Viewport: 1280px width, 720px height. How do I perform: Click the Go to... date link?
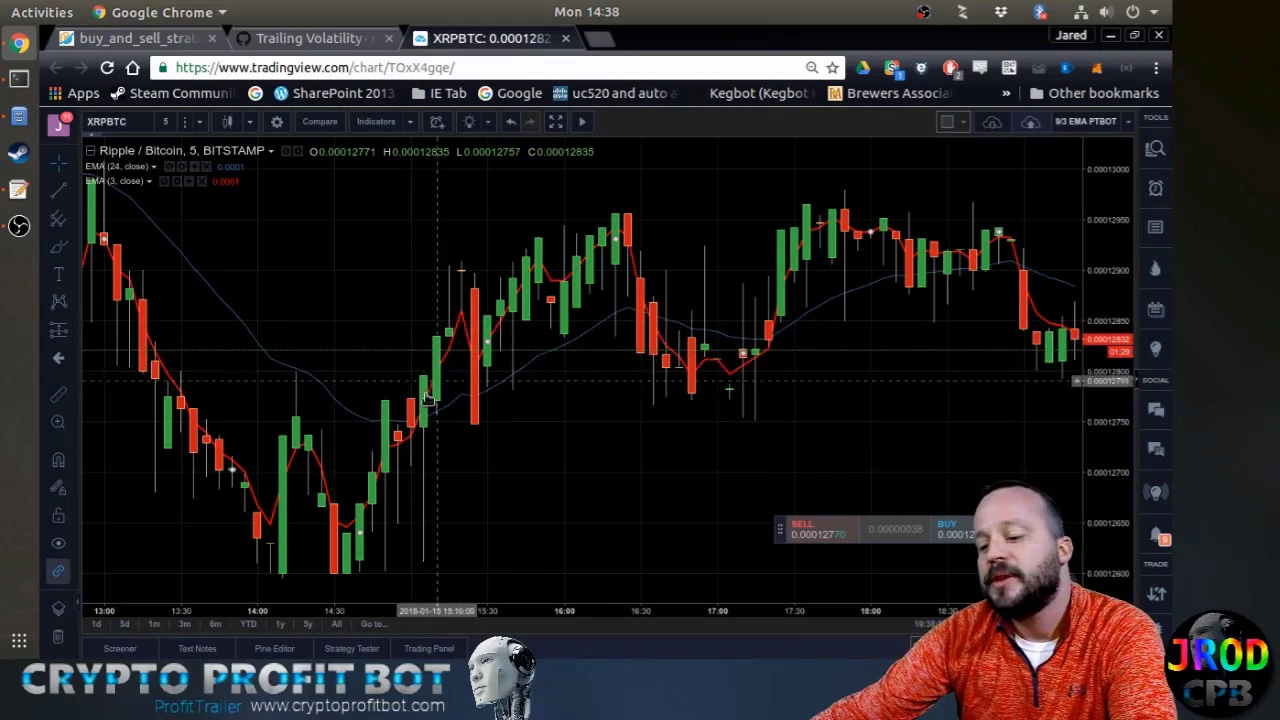coord(373,624)
